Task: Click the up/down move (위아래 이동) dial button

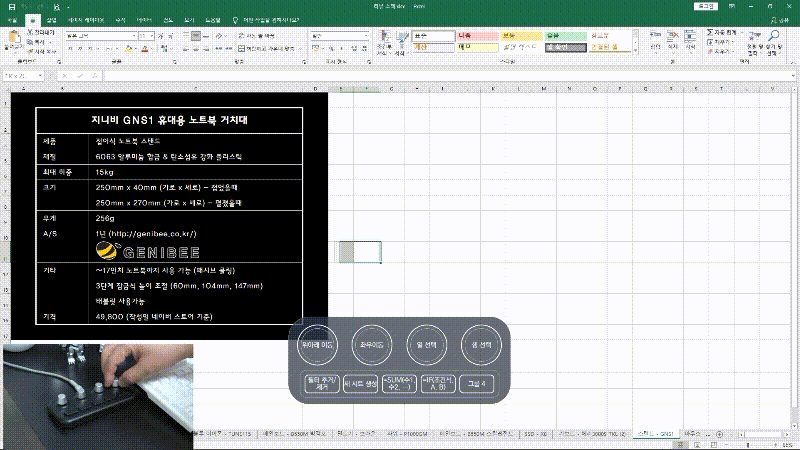Action: [317, 345]
